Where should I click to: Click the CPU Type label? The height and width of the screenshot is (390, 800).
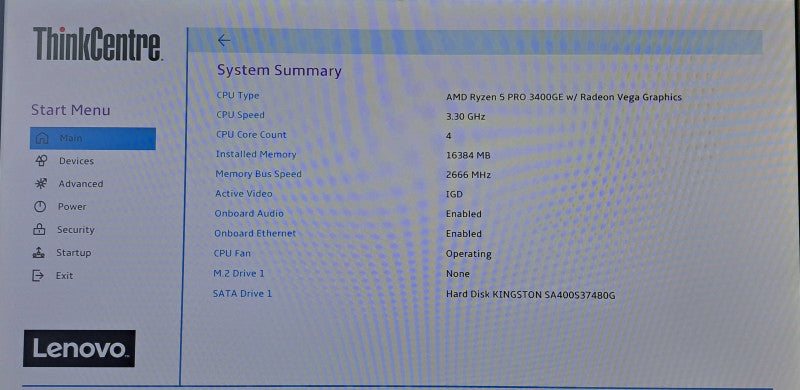[238, 95]
